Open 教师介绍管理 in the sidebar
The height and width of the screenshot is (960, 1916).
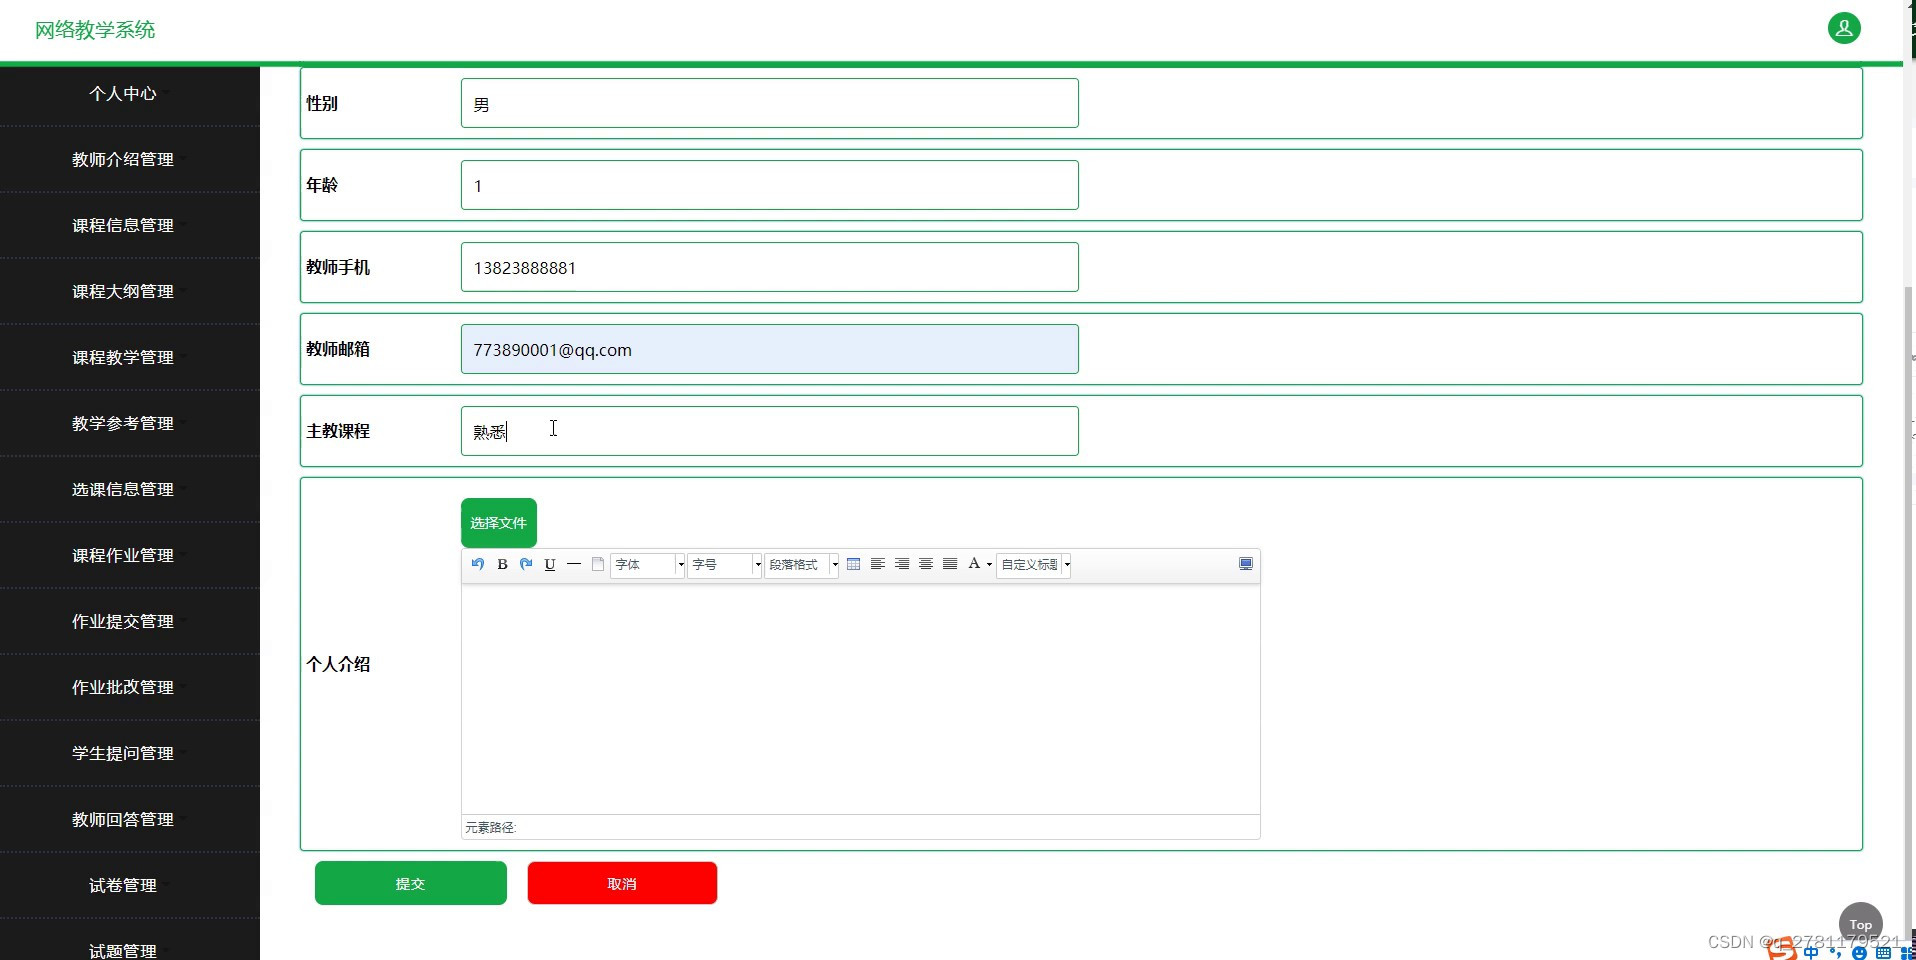pyautogui.click(x=123, y=159)
